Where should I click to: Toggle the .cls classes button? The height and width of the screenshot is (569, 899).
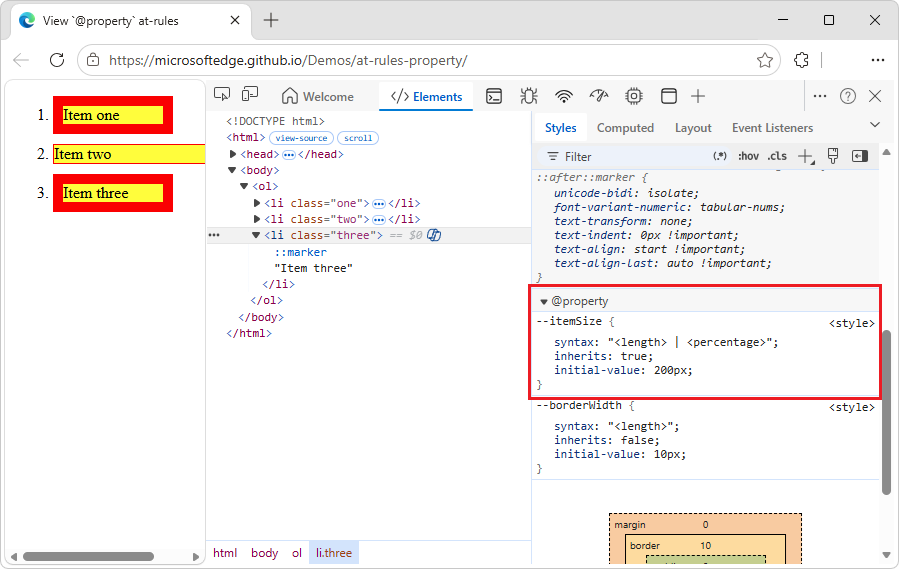[777, 156]
